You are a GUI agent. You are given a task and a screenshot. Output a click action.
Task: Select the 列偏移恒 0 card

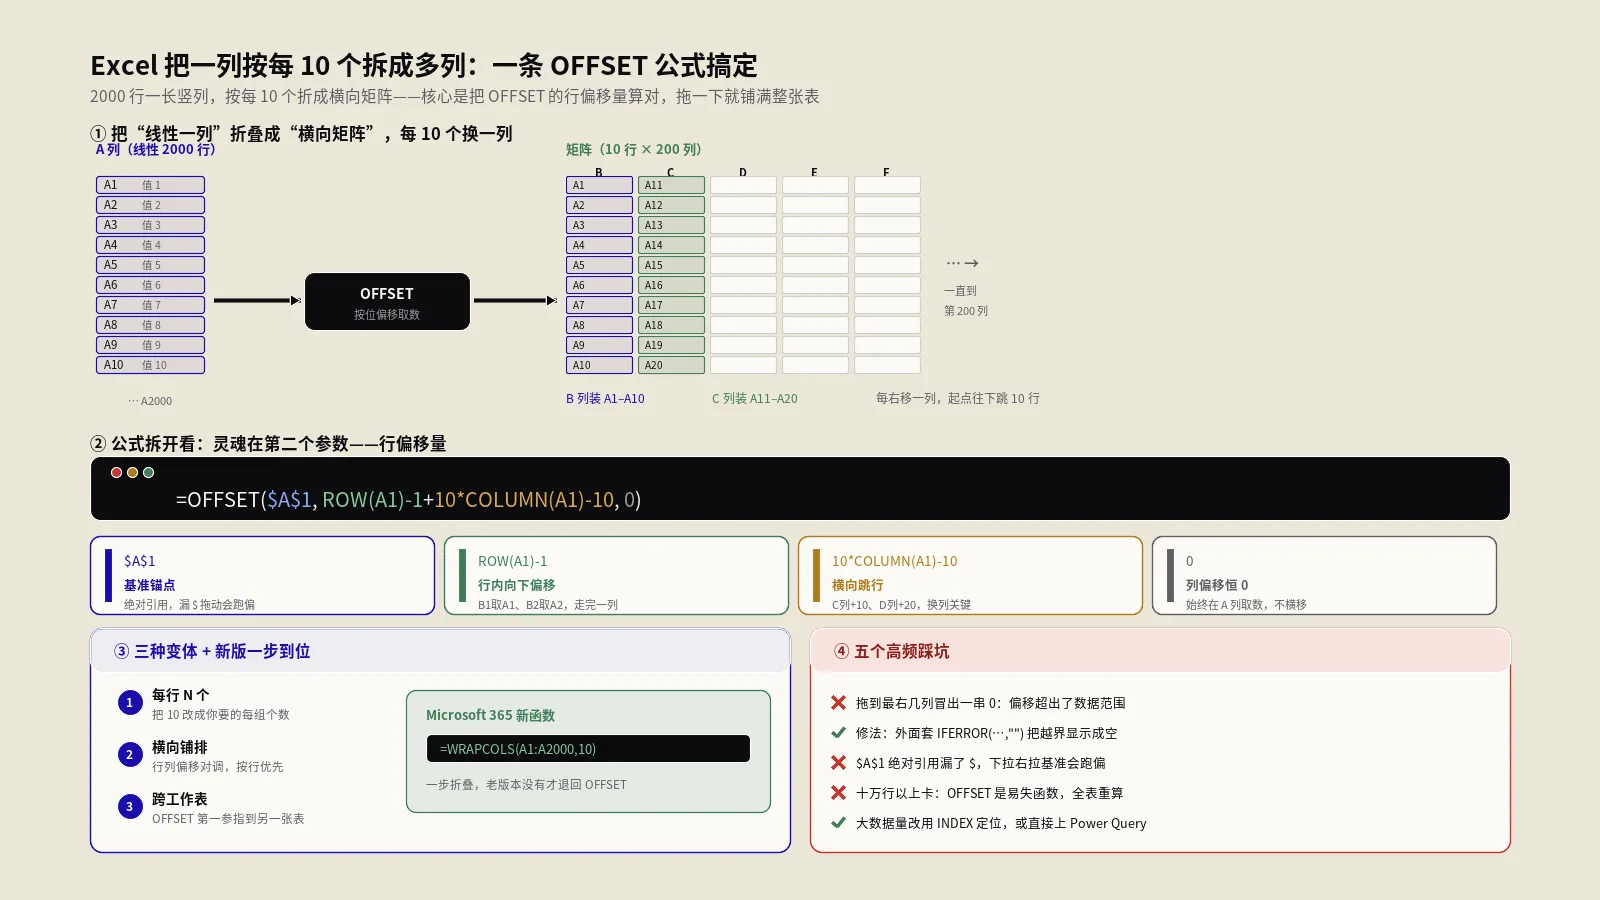pyautogui.click(x=1324, y=576)
